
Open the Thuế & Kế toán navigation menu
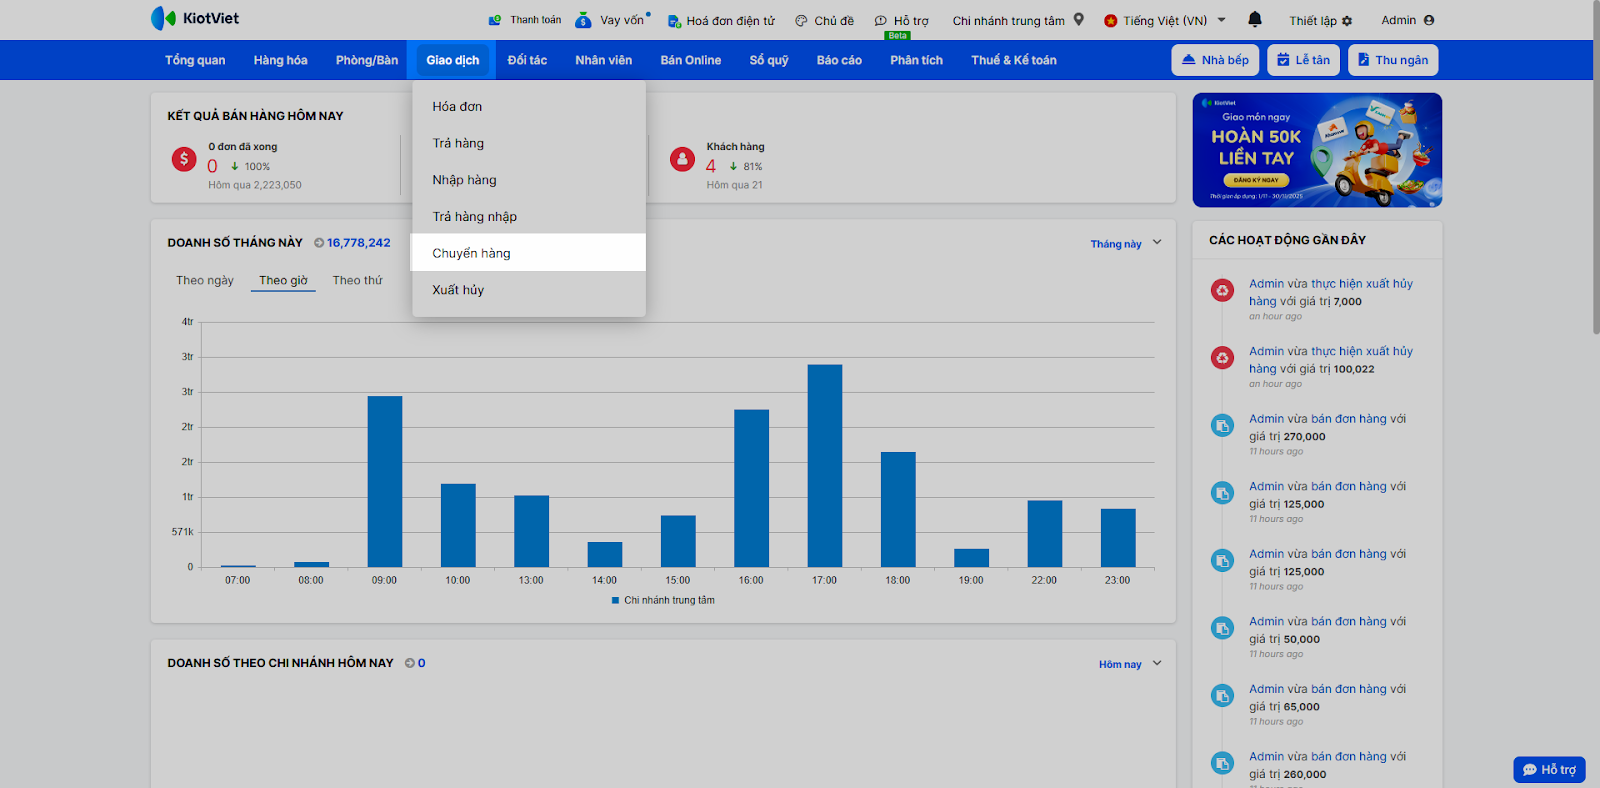tap(1014, 60)
